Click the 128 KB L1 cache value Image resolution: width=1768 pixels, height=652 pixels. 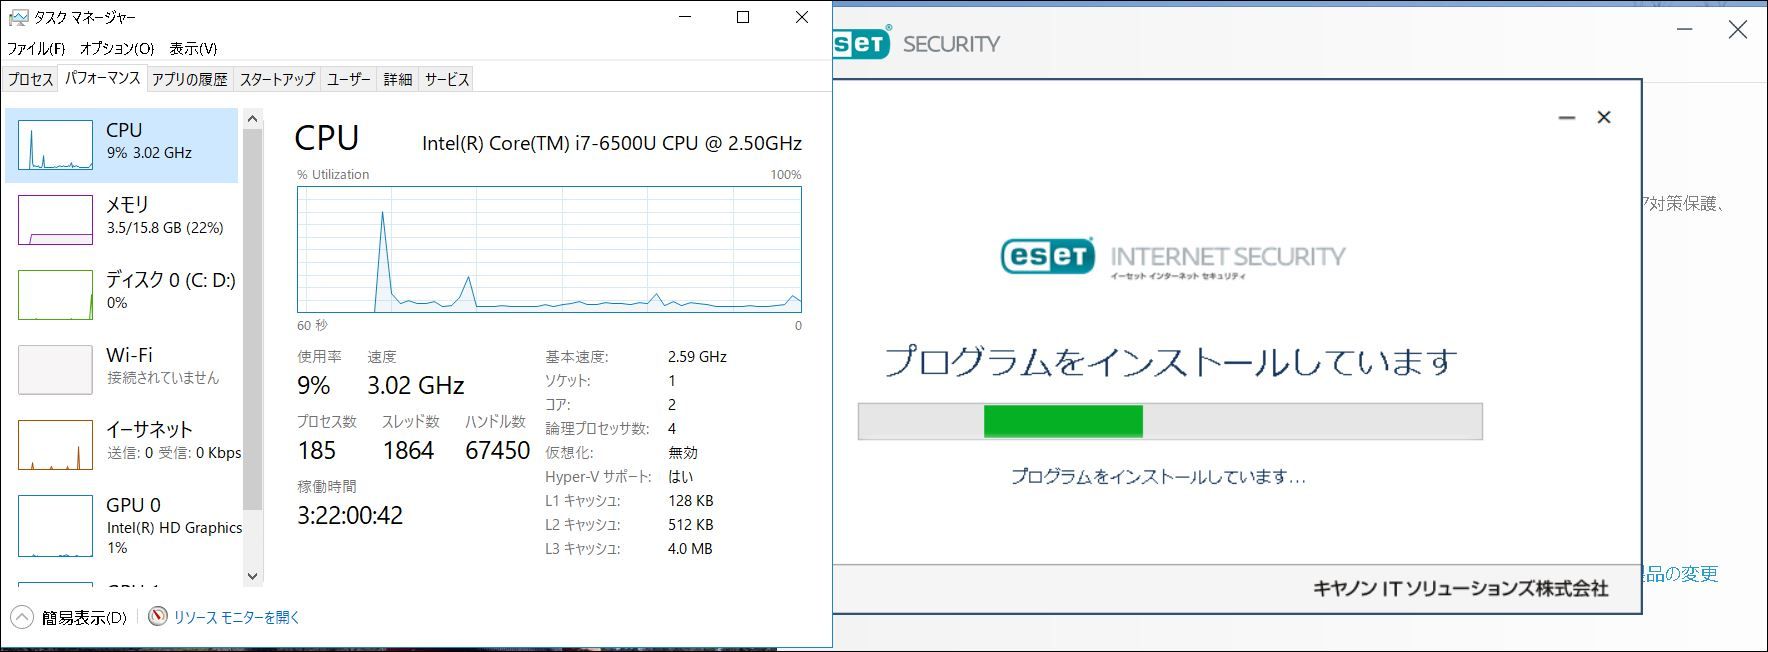690,500
